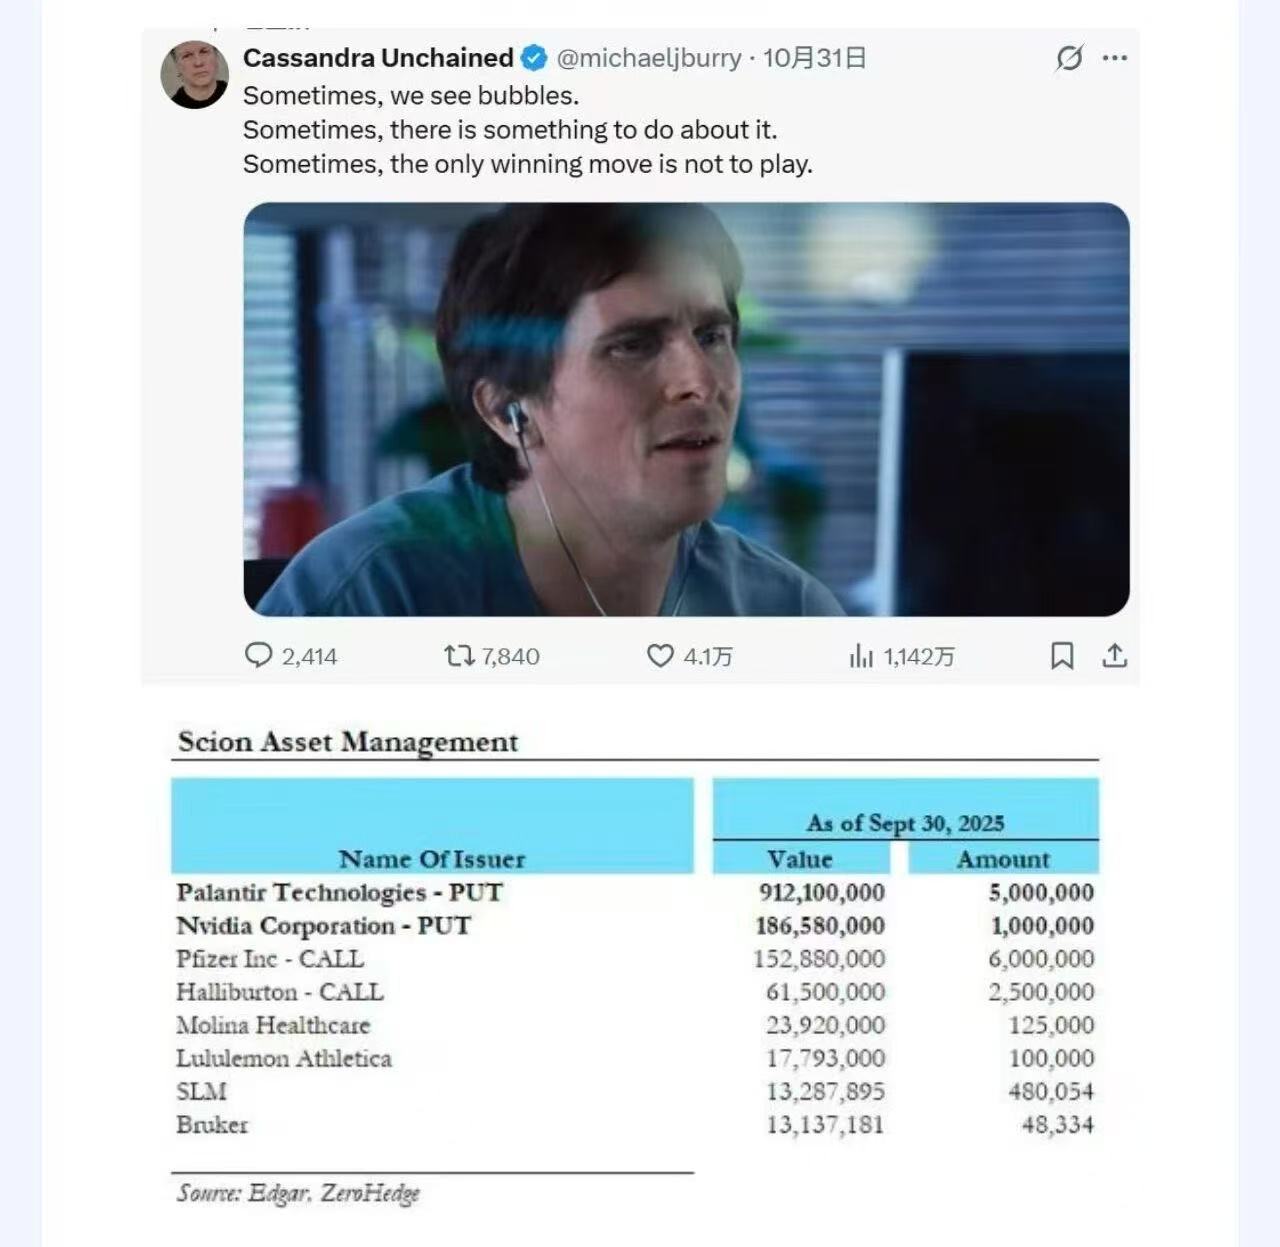Click the 1,142万 views count

[918, 657]
